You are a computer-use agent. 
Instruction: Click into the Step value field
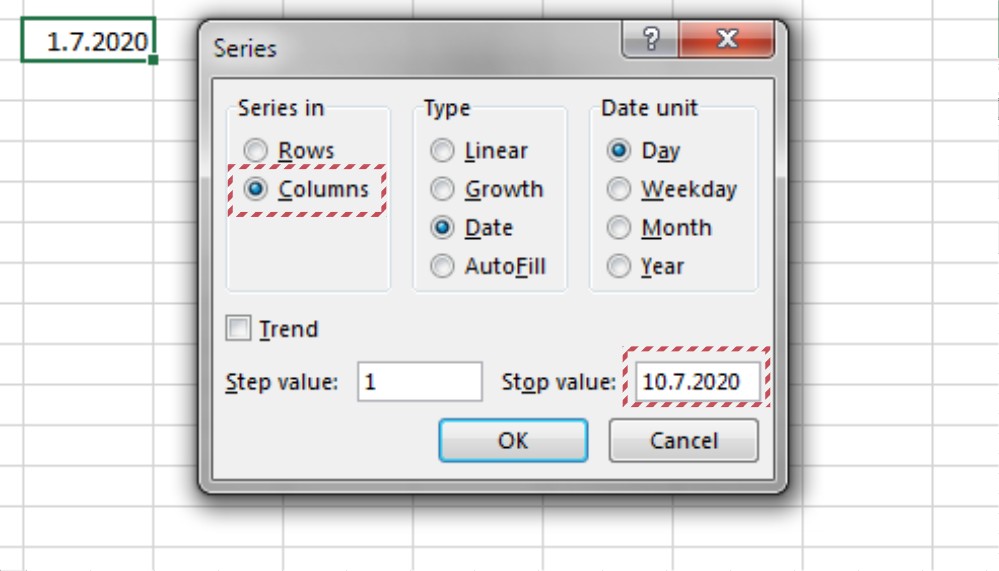tap(420, 382)
